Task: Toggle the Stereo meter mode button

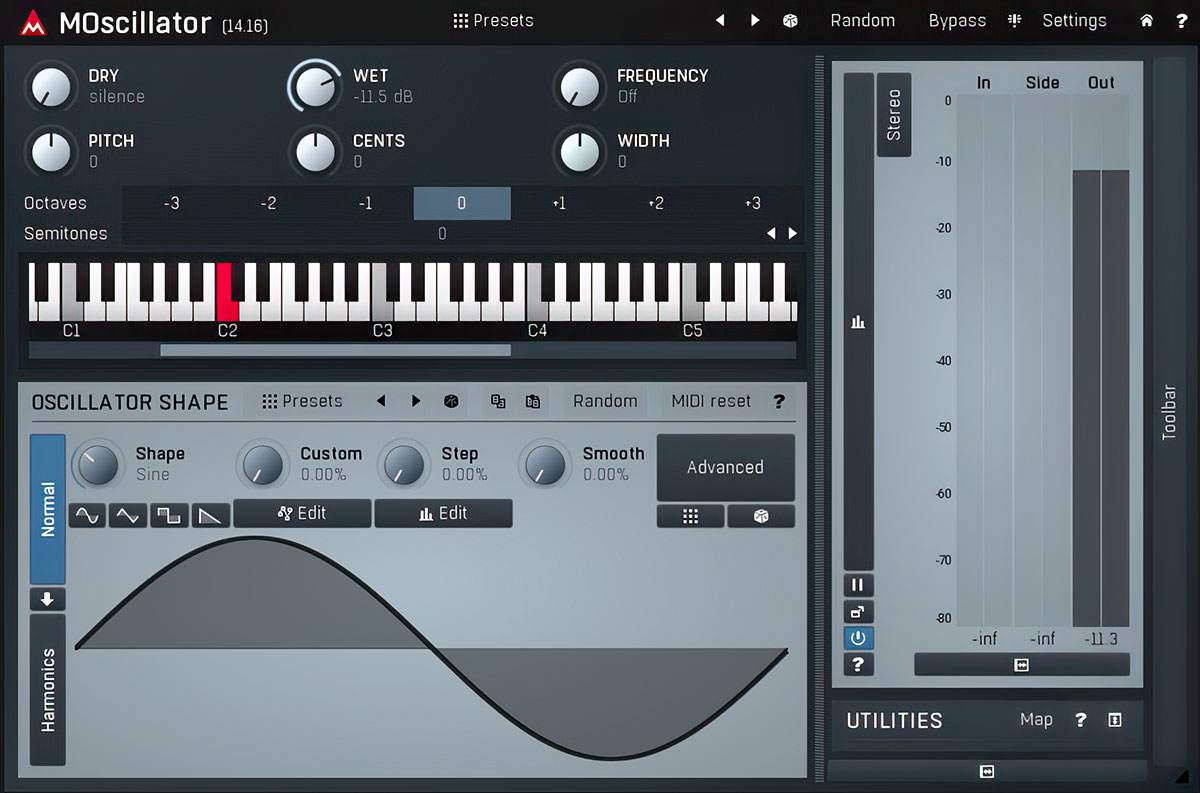Action: click(894, 114)
